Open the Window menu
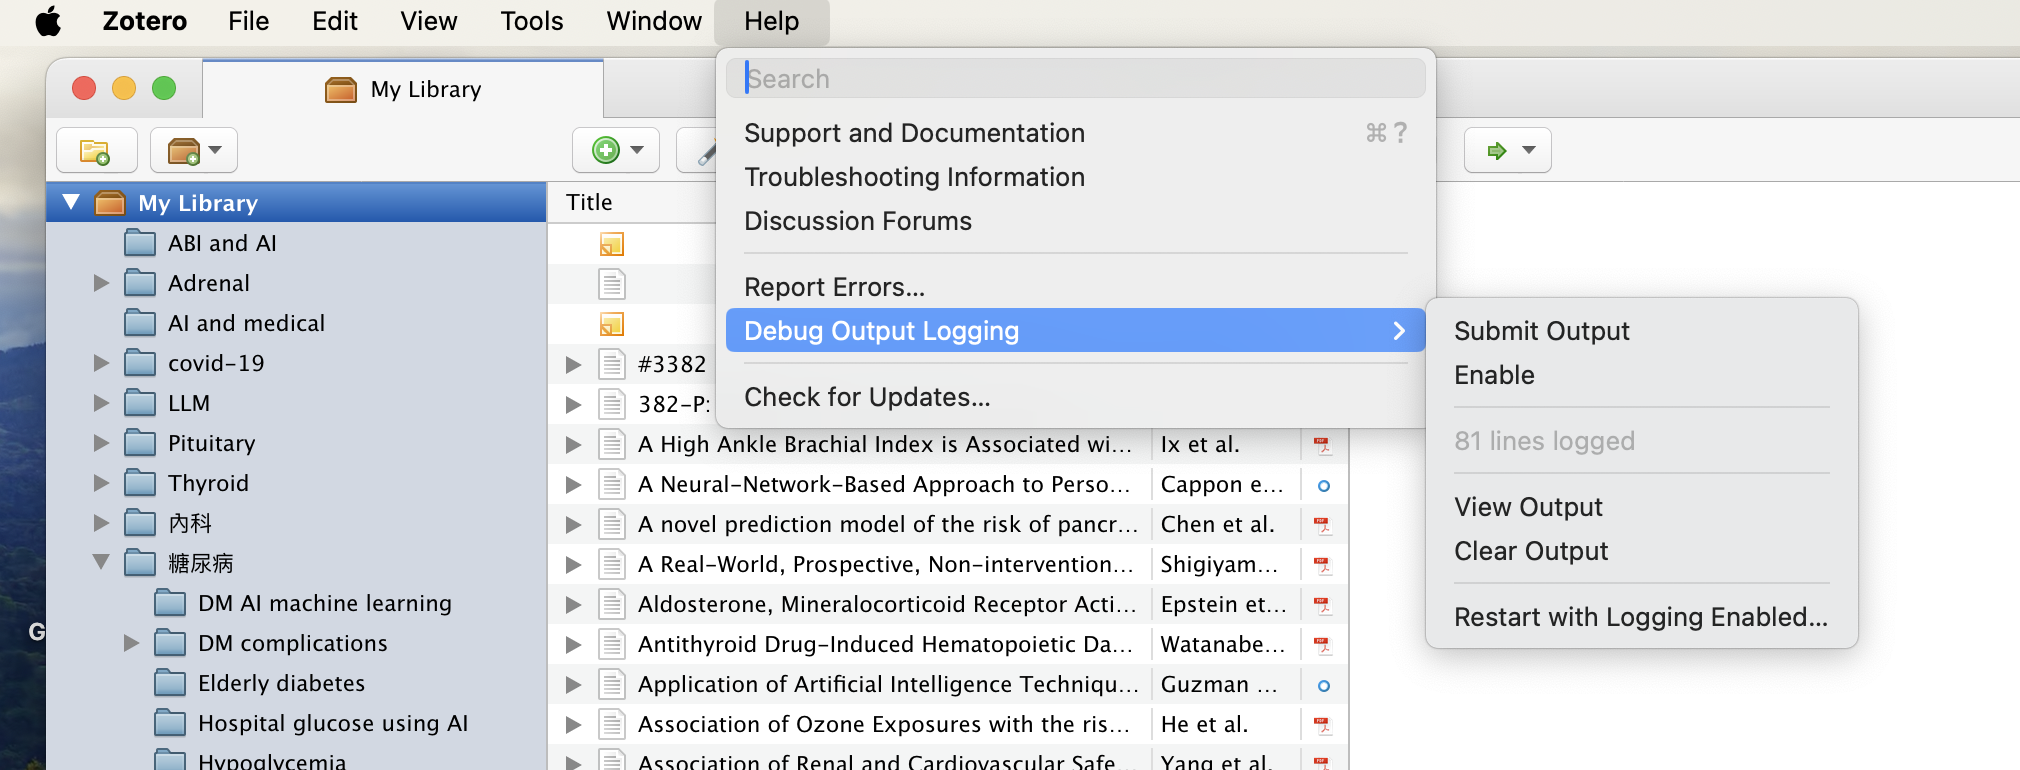This screenshot has height=770, width=2020. pos(654,21)
